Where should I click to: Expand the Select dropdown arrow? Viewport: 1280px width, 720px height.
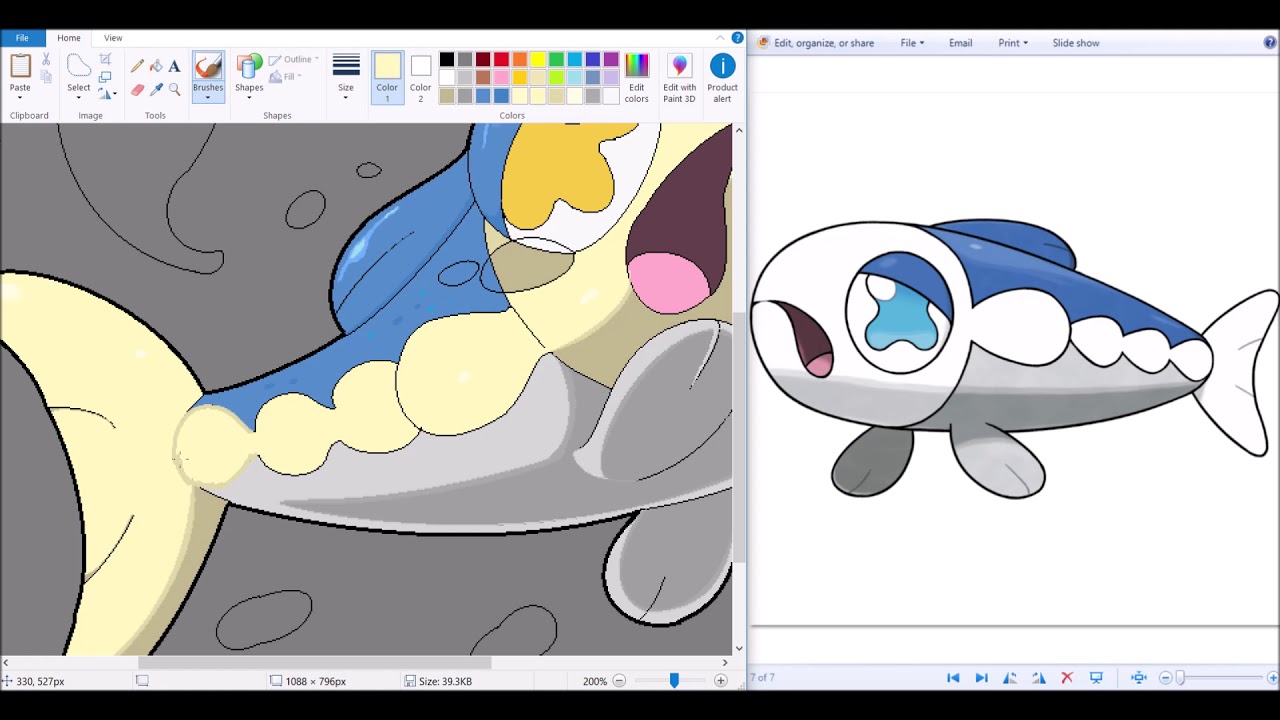click(78, 97)
